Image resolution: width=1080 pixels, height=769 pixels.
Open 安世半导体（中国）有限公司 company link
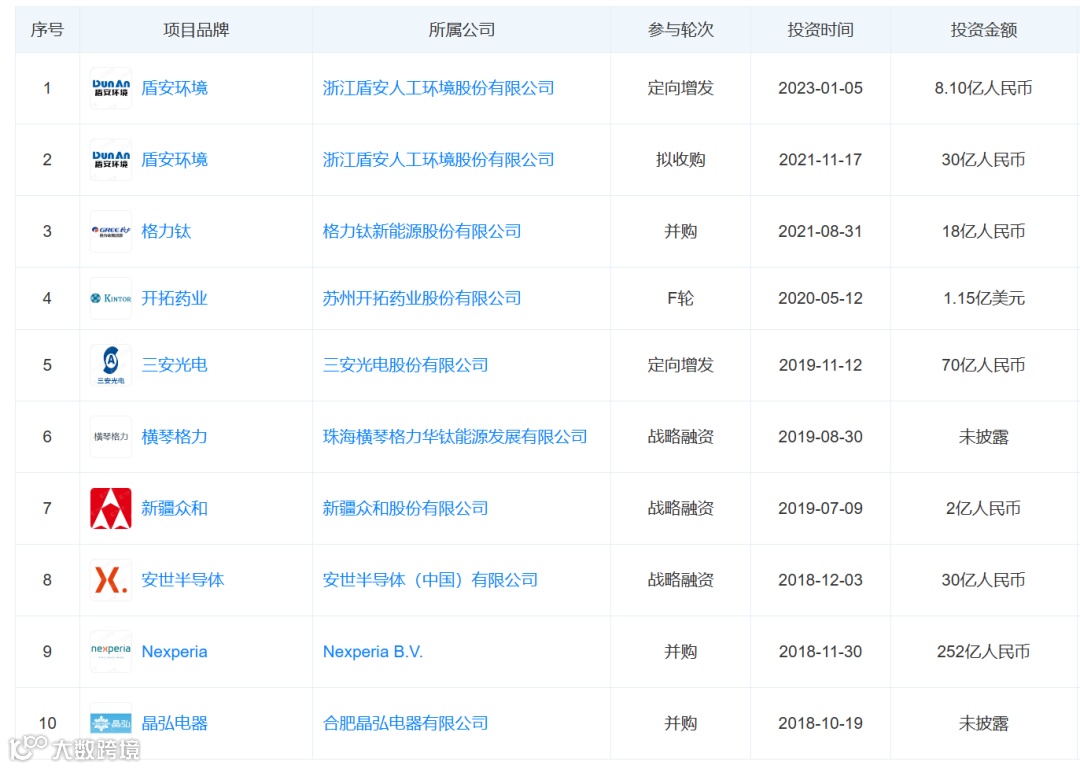pos(430,580)
